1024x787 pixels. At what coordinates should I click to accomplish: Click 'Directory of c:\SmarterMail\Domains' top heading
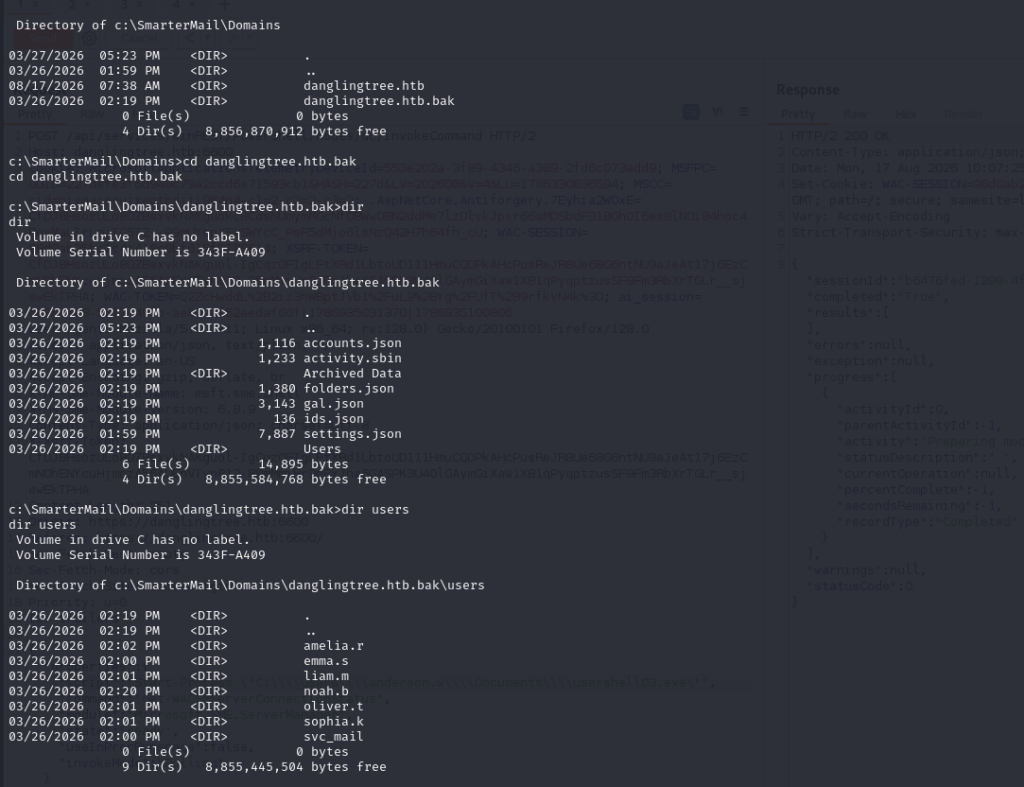148,25
